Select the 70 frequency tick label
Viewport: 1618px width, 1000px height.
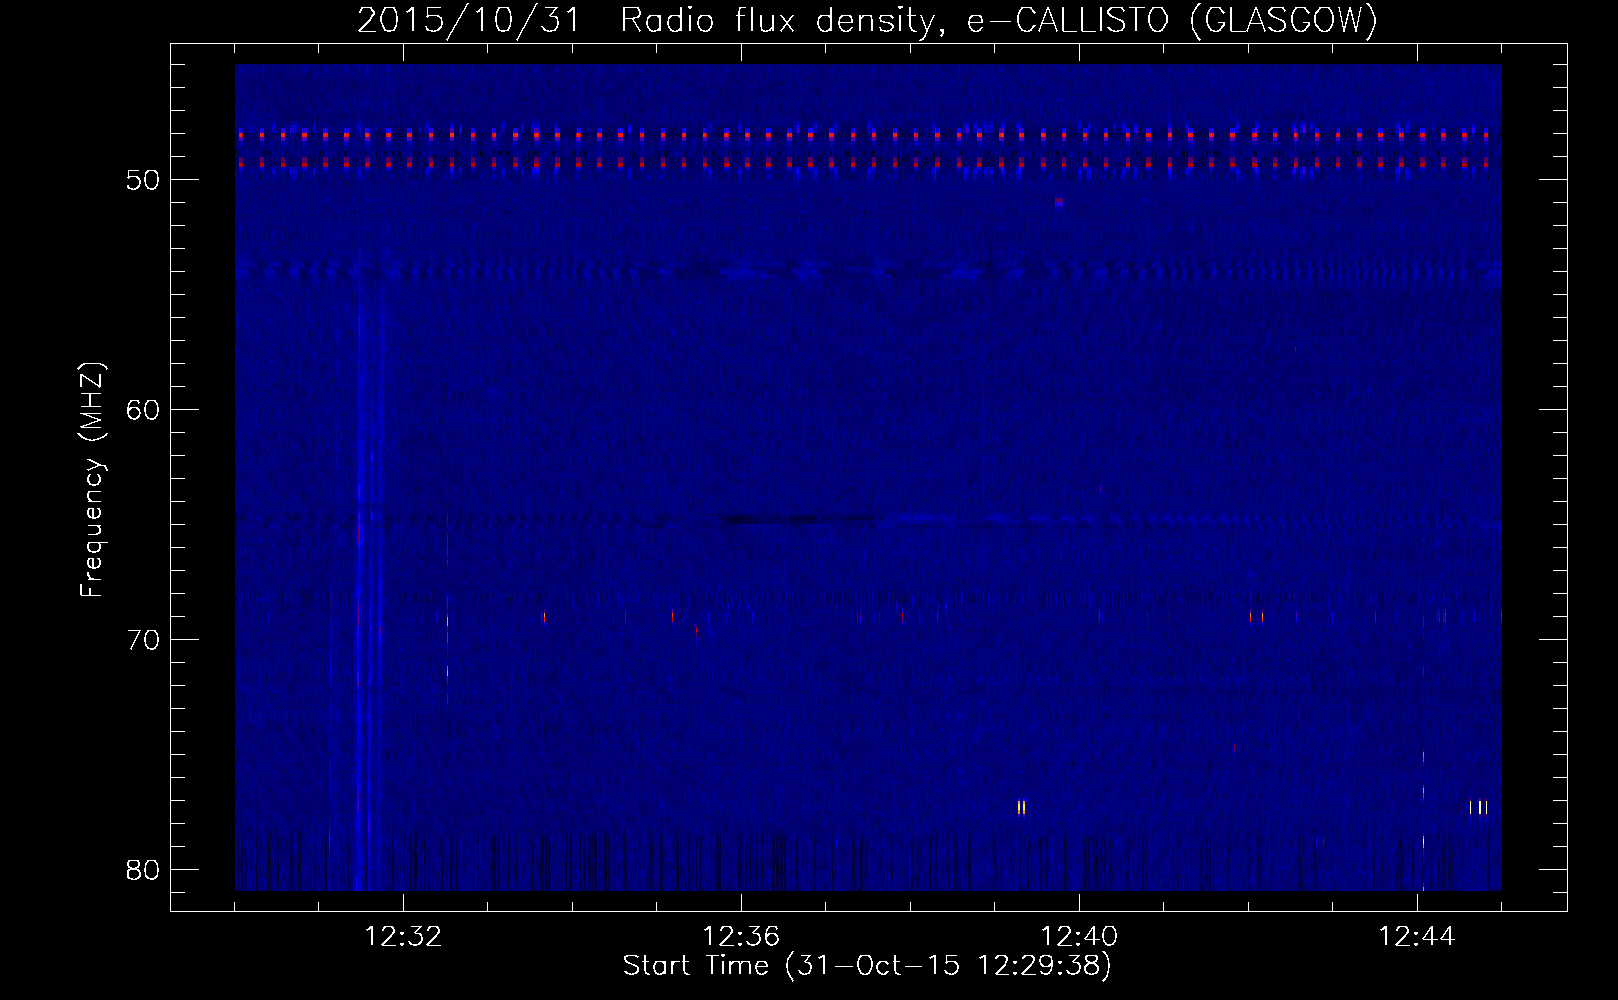point(144,640)
